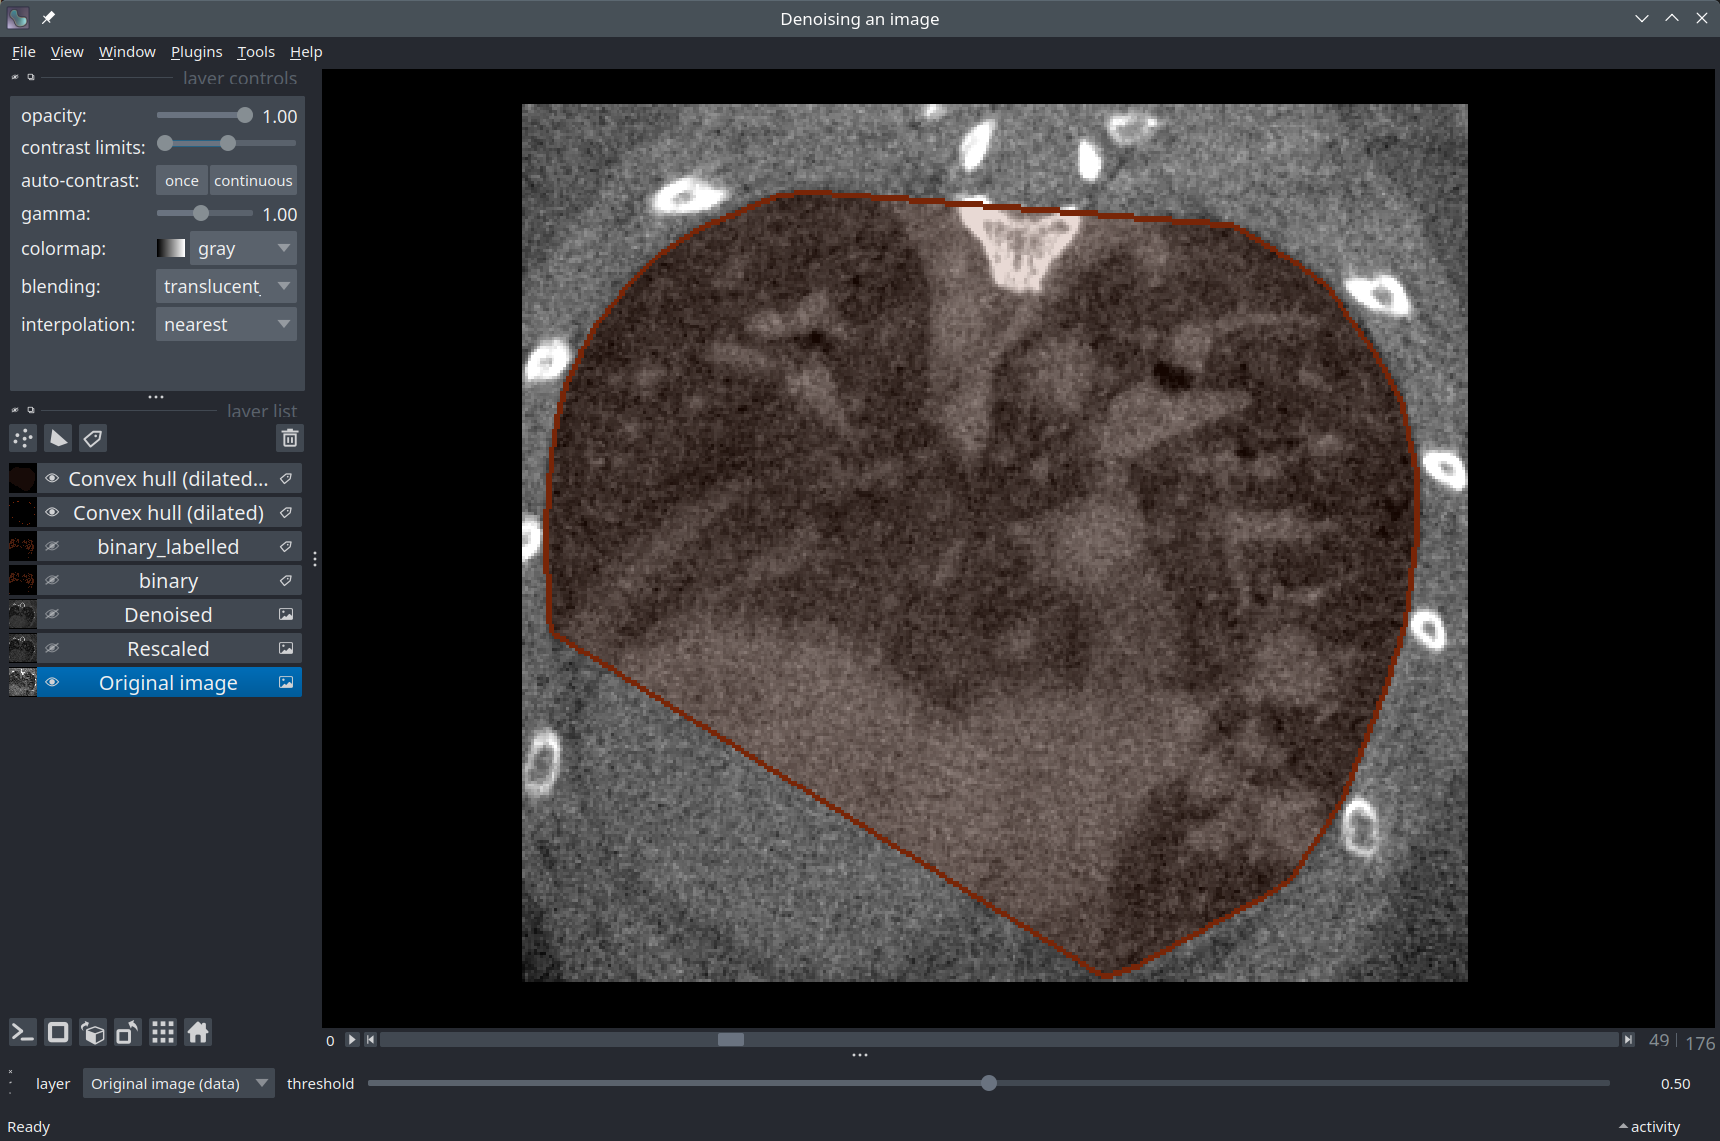Expand the interpolation nearest dropdown
Image resolution: width=1720 pixels, height=1141 pixels.
click(x=226, y=325)
